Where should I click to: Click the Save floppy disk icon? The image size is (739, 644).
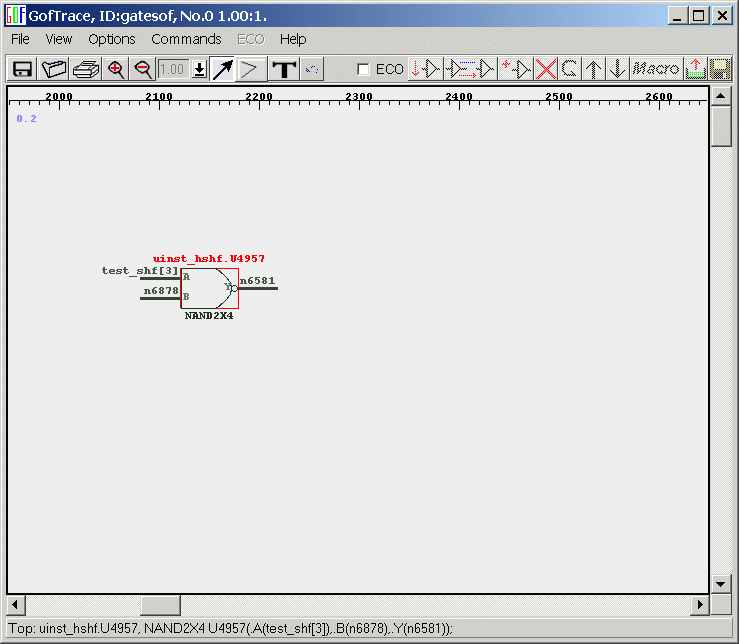[21, 69]
